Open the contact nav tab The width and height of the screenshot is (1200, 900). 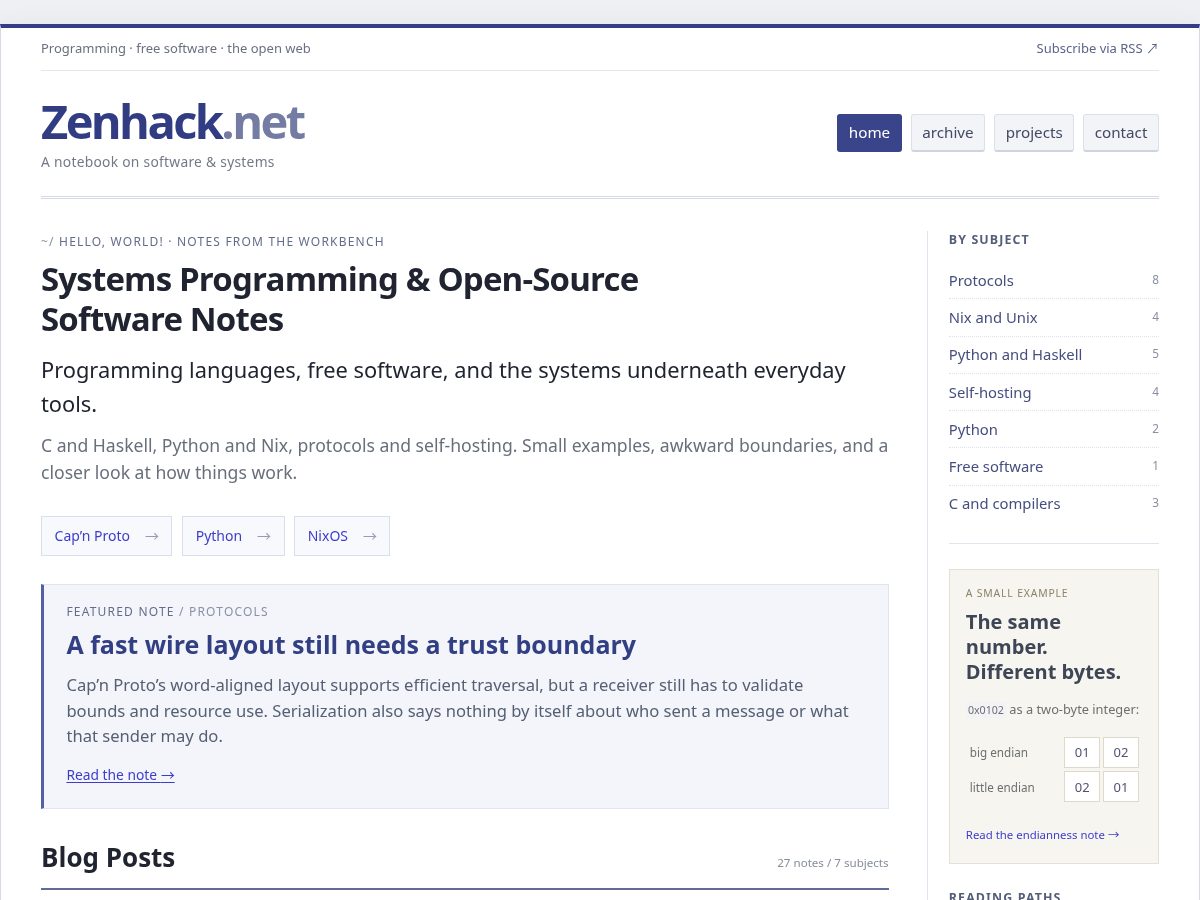click(1121, 133)
